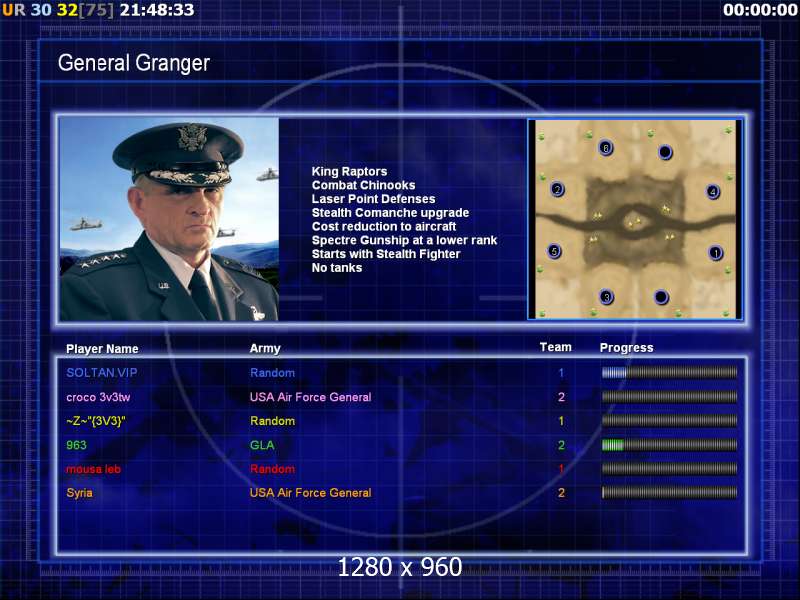Click the "General Granger" title heading

tap(134, 63)
